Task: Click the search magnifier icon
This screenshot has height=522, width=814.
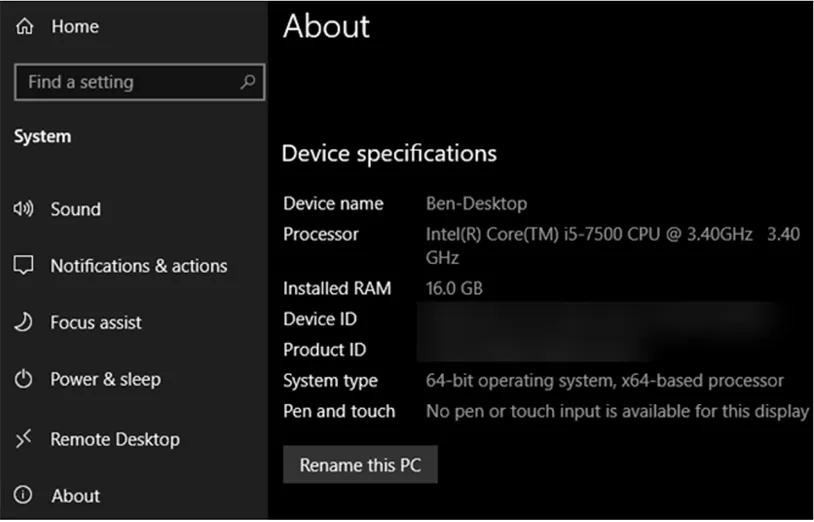Action: 248,82
